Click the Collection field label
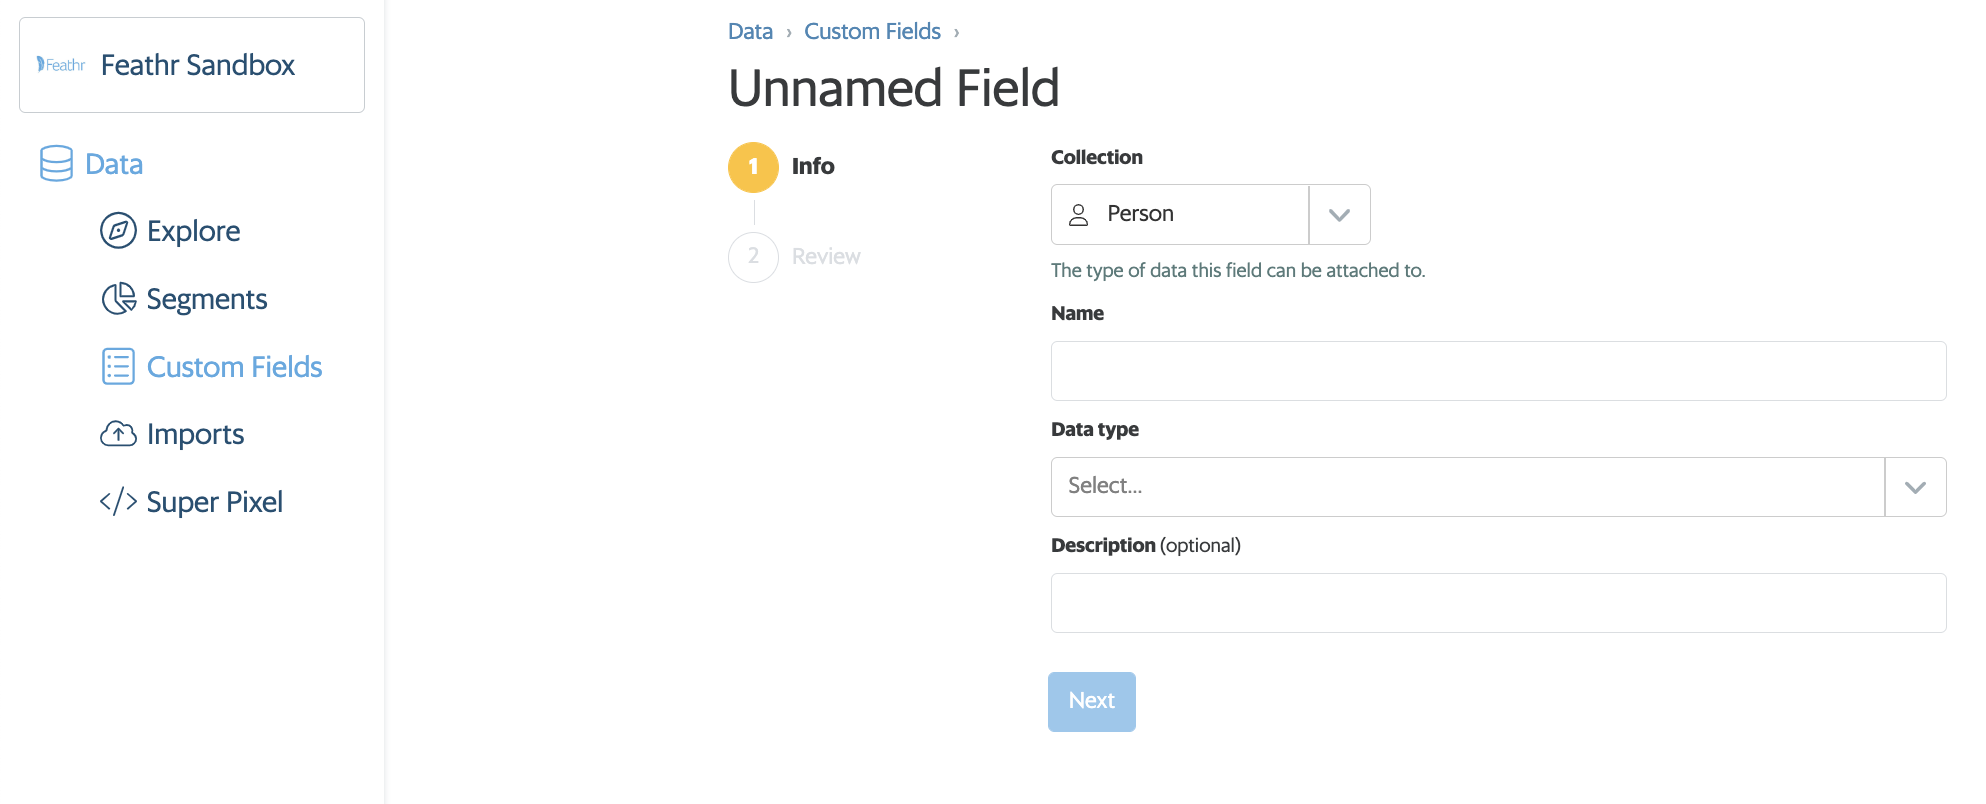1986x804 pixels. point(1096,158)
